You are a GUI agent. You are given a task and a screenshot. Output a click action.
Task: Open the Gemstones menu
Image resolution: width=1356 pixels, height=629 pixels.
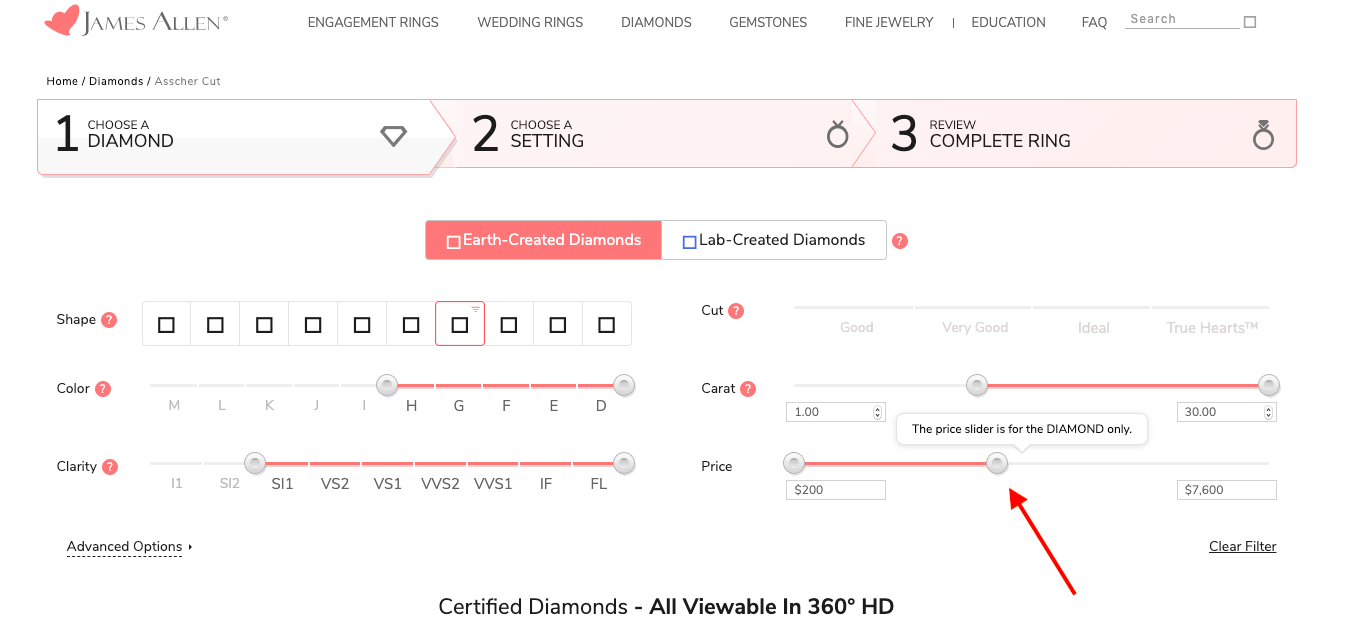click(x=768, y=22)
